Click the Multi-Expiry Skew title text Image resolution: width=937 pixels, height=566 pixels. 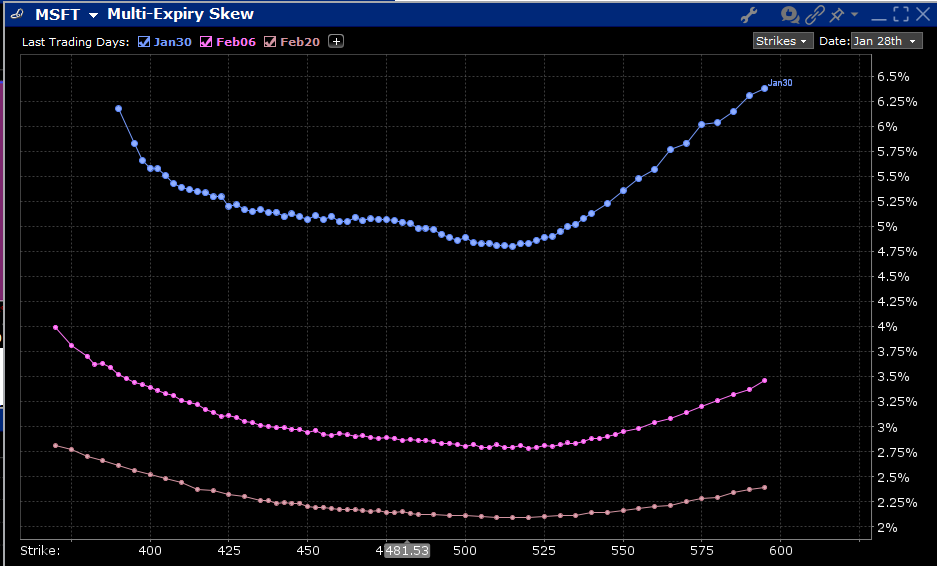[x=180, y=14]
